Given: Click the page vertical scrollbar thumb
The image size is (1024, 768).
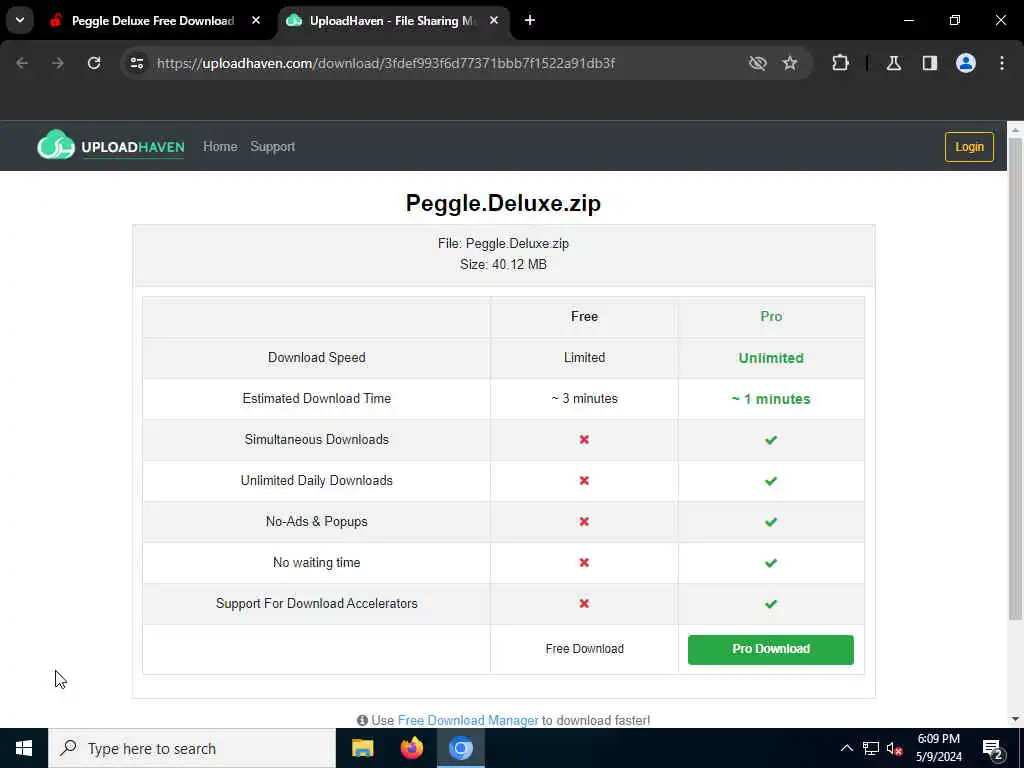Looking at the screenshot, I should click(x=1015, y=379).
